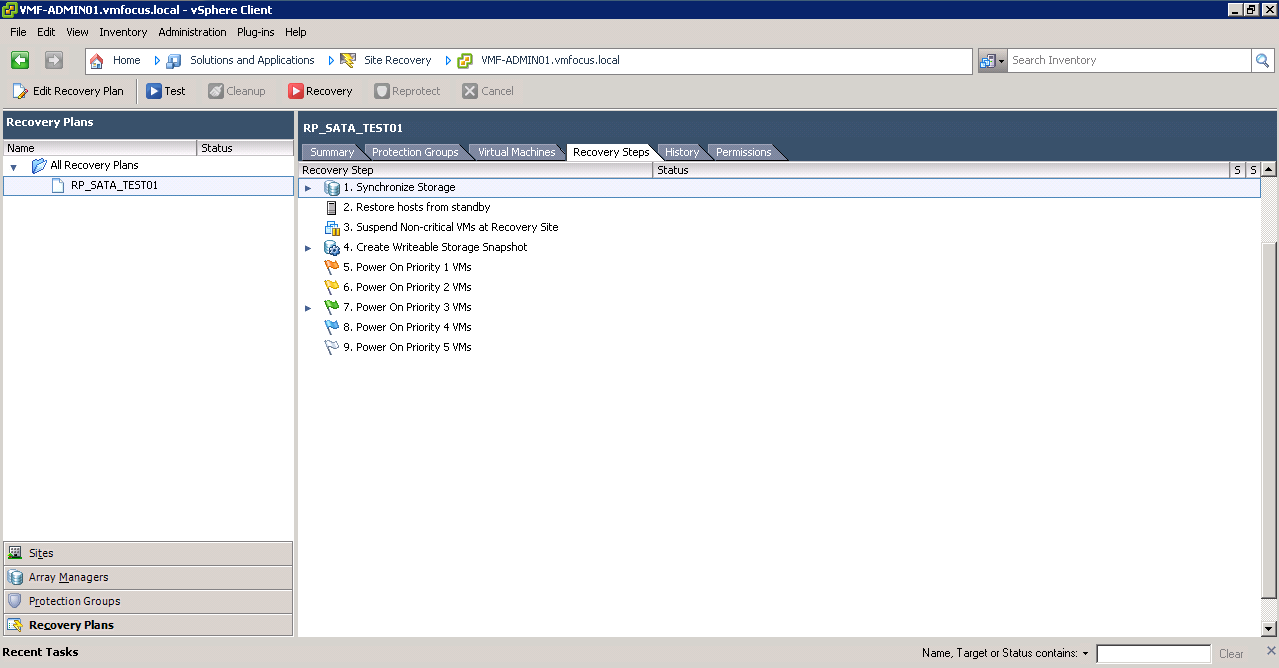Open Edit Recovery Plan
The image size is (1279, 668).
tap(68, 91)
